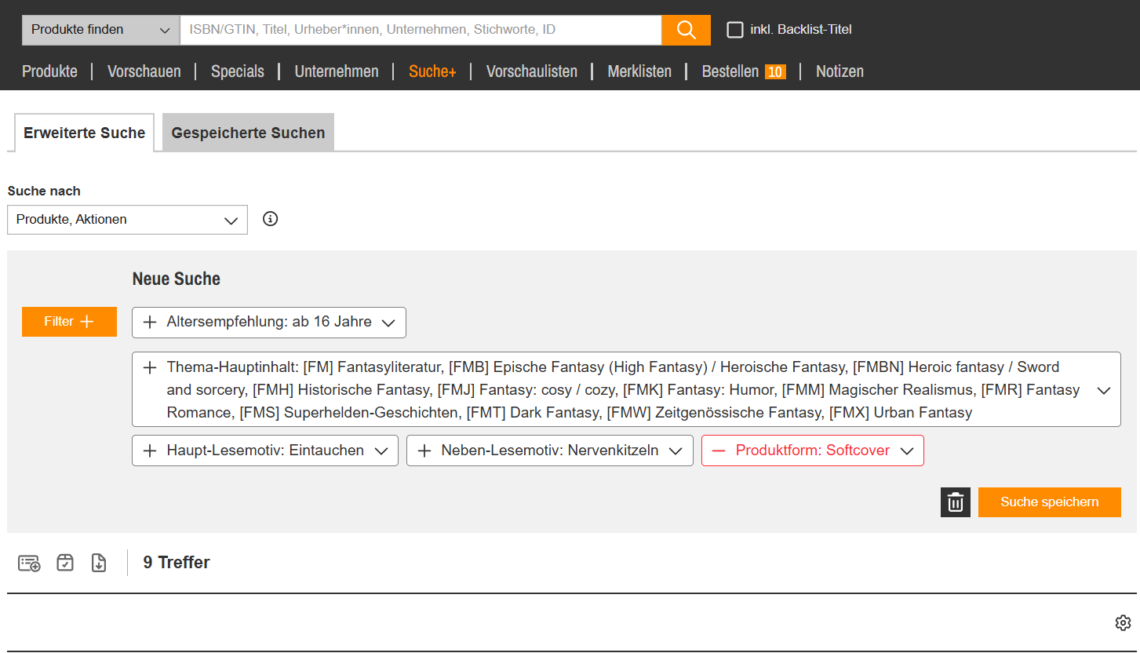This screenshot has height=653, width=1140.
Task: Open the Produkte, Aktionen dropdown
Action: pos(127,220)
